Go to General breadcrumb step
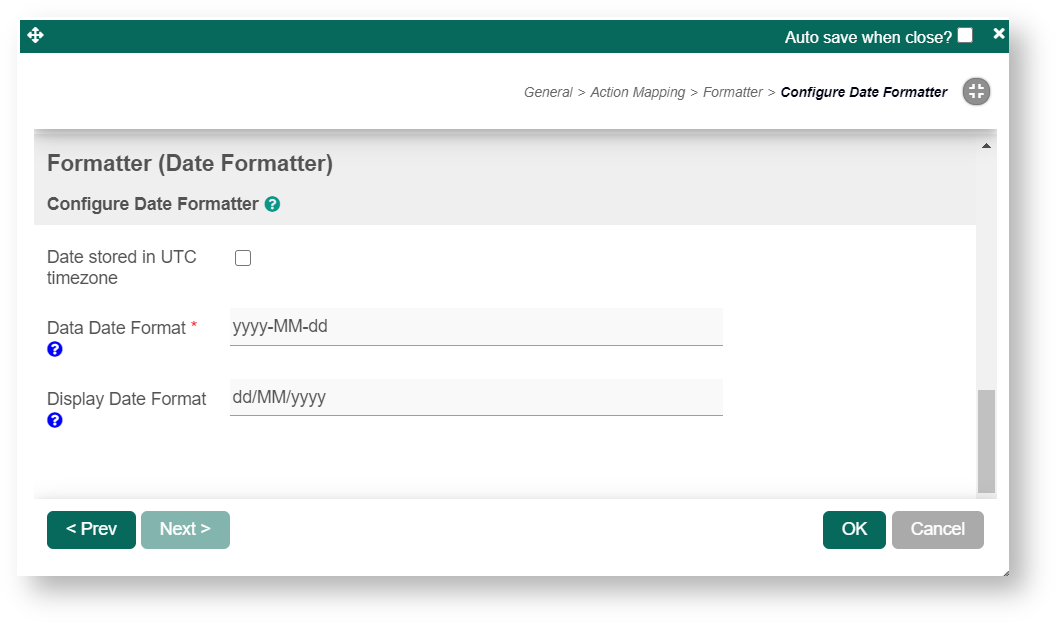1057x624 pixels. coord(548,92)
